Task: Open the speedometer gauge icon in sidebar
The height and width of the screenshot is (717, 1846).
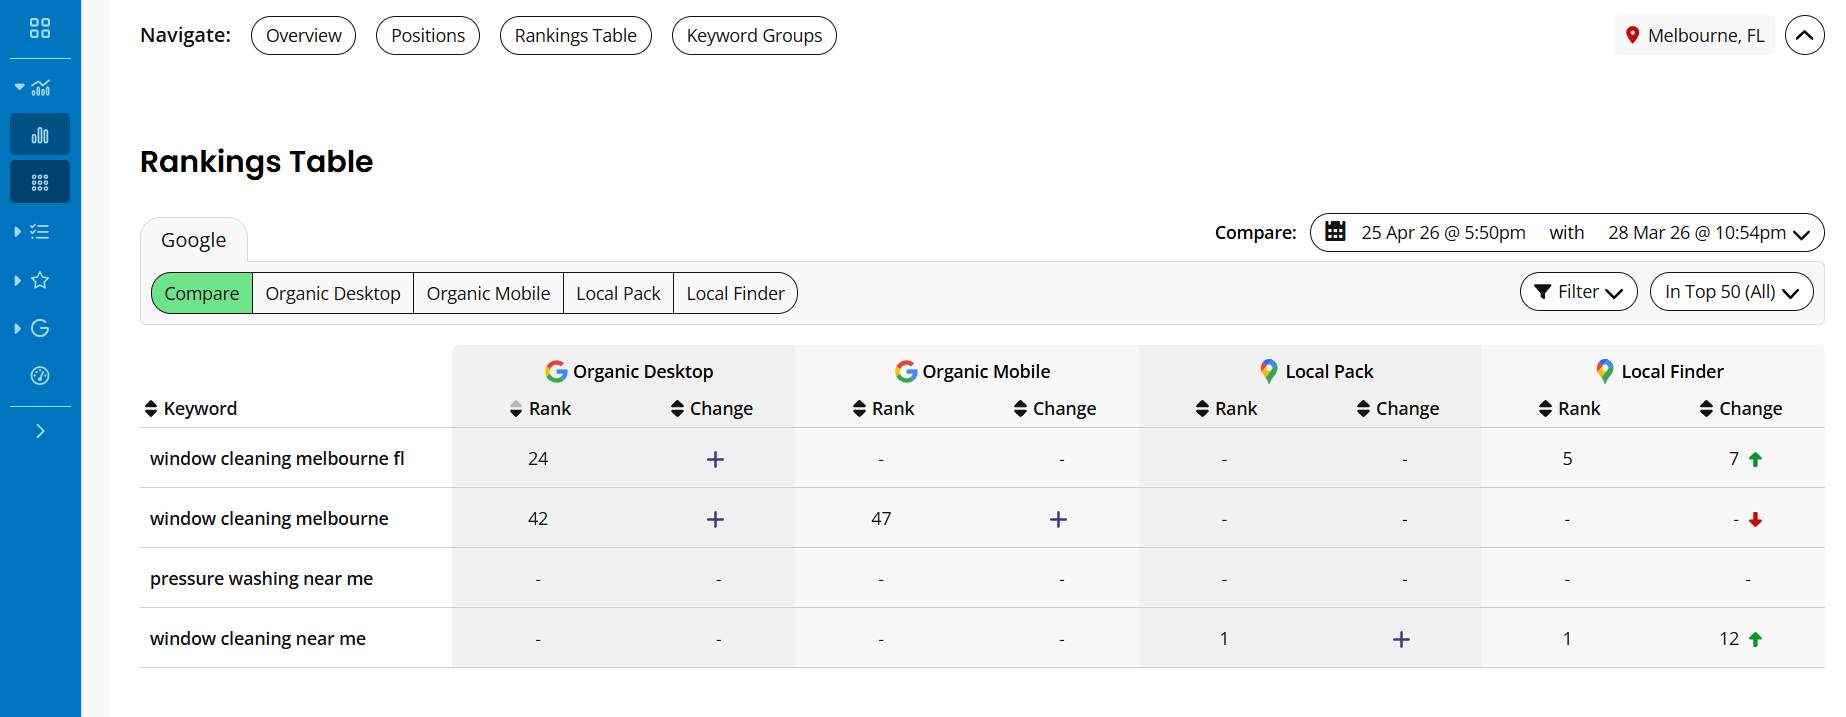Action: click(x=40, y=376)
